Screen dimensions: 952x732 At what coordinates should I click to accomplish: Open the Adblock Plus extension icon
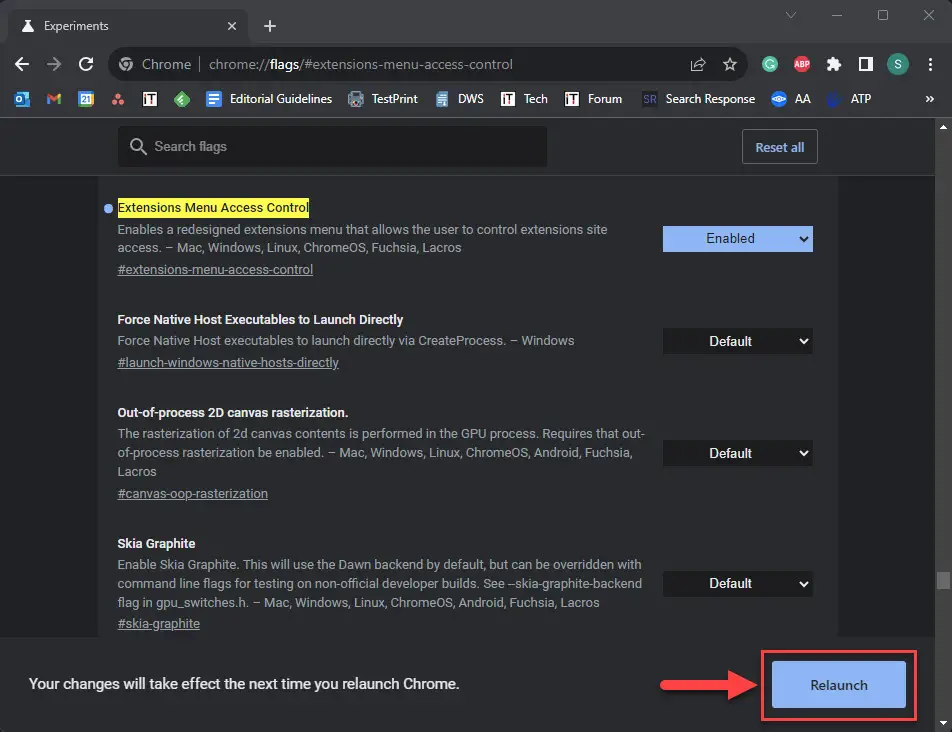click(x=801, y=64)
